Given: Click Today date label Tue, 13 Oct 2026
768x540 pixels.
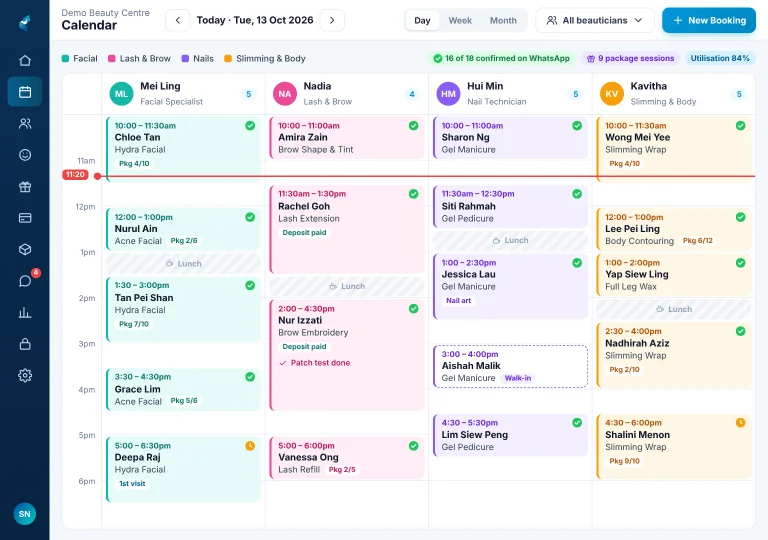Looking at the screenshot, I should click(255, 20).
